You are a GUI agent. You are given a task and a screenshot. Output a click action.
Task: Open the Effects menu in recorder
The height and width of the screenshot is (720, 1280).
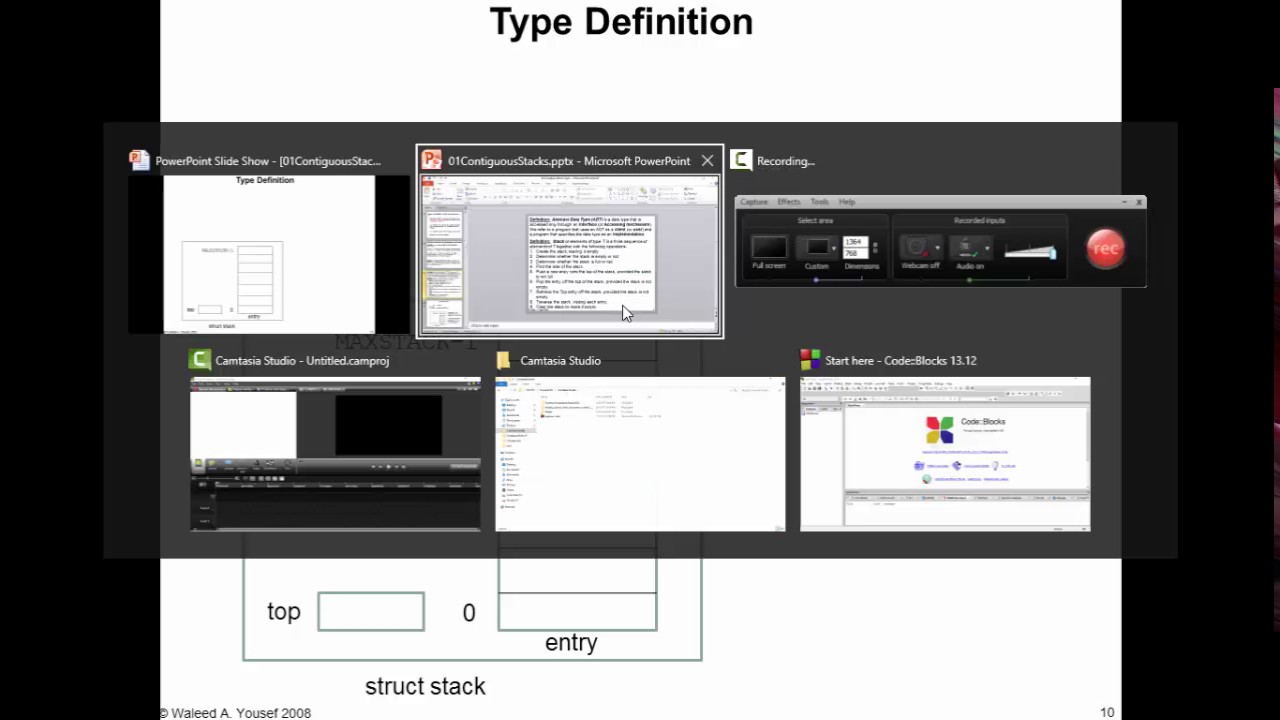pos(789,202)
